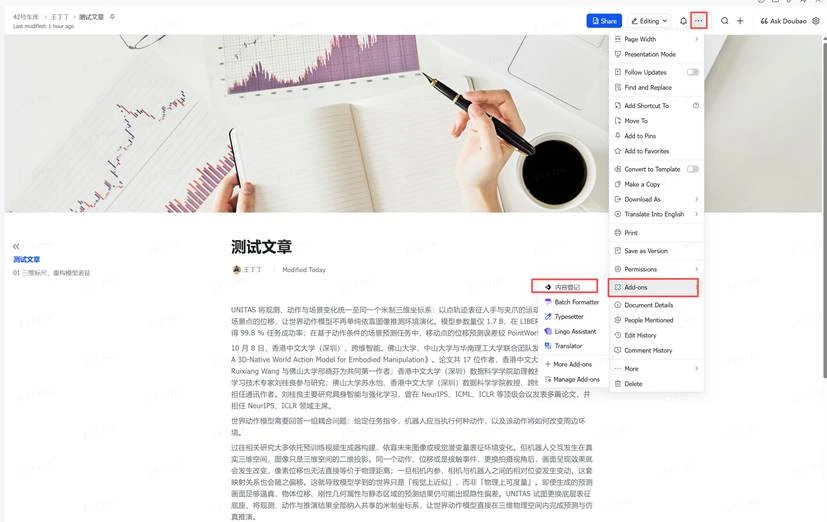This screenshot has height=522, width=827.
Task: Collapse the outline with the double-arrow icon
Action: (x=16, y=246)
